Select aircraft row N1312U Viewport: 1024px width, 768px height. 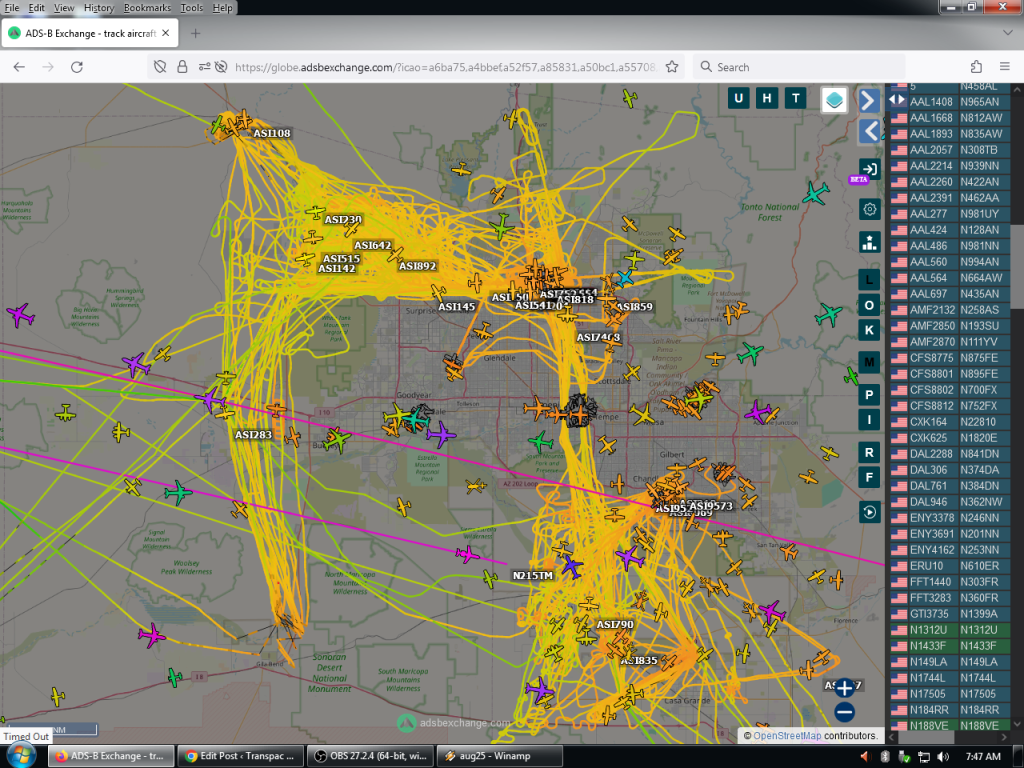pyautogui.click(x=950, y=630)
